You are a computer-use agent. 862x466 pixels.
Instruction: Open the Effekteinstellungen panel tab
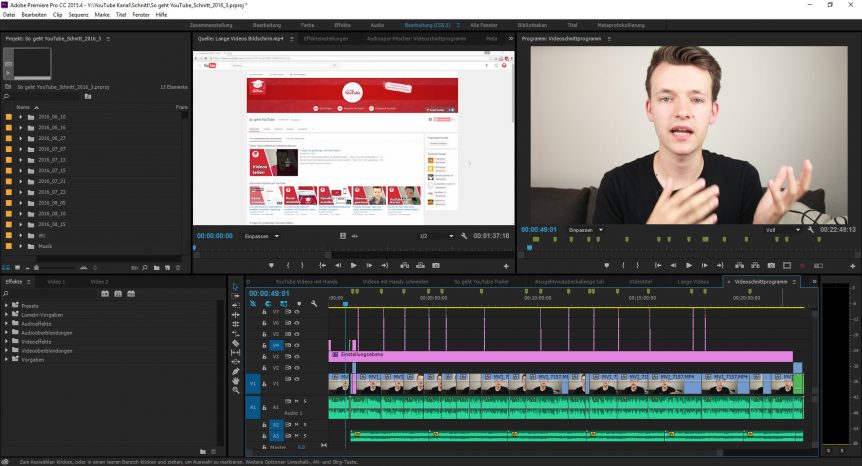click(x=326, y=38)
